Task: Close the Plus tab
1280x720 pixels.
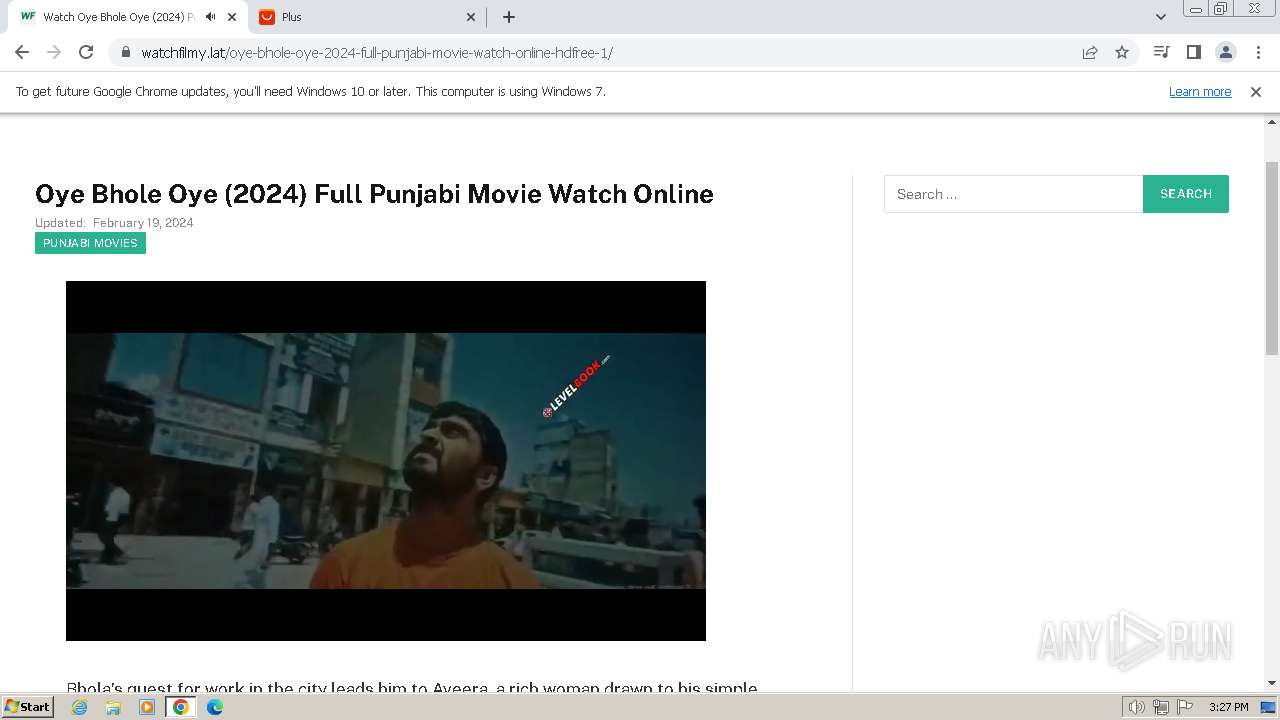Action: coord(472,17)
